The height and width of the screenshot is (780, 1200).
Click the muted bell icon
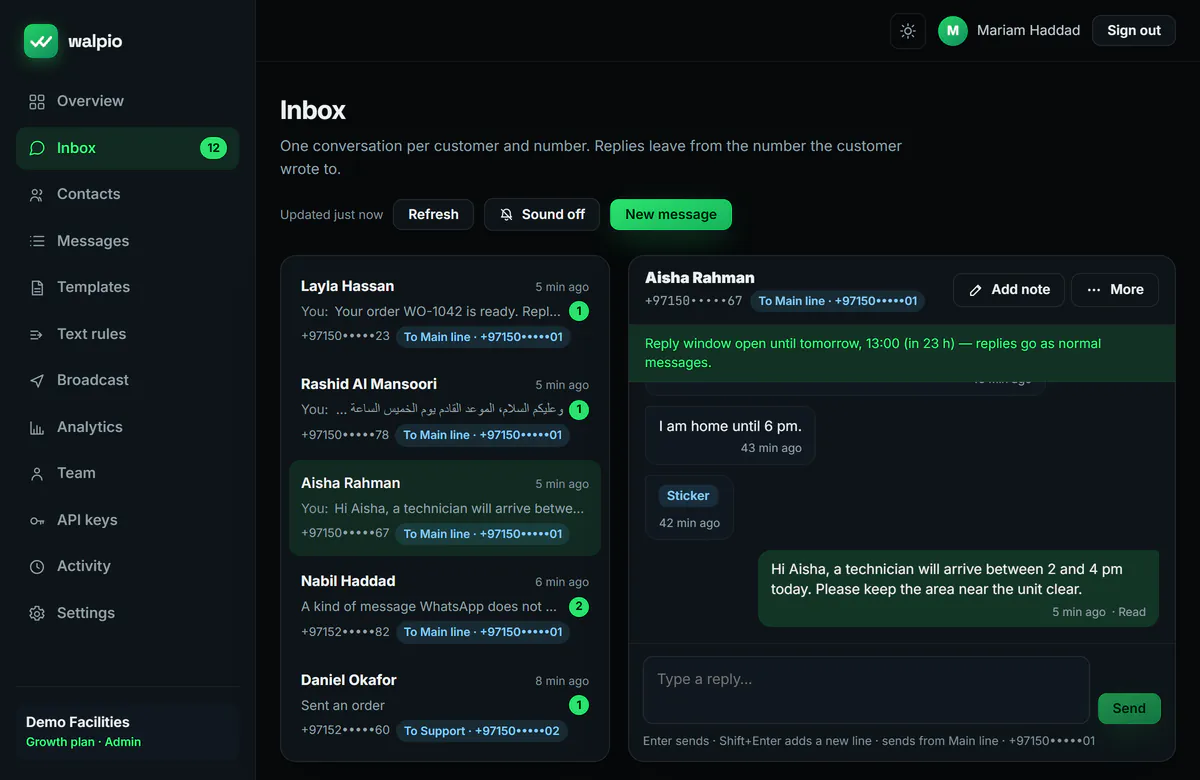[x=507, y=214]
